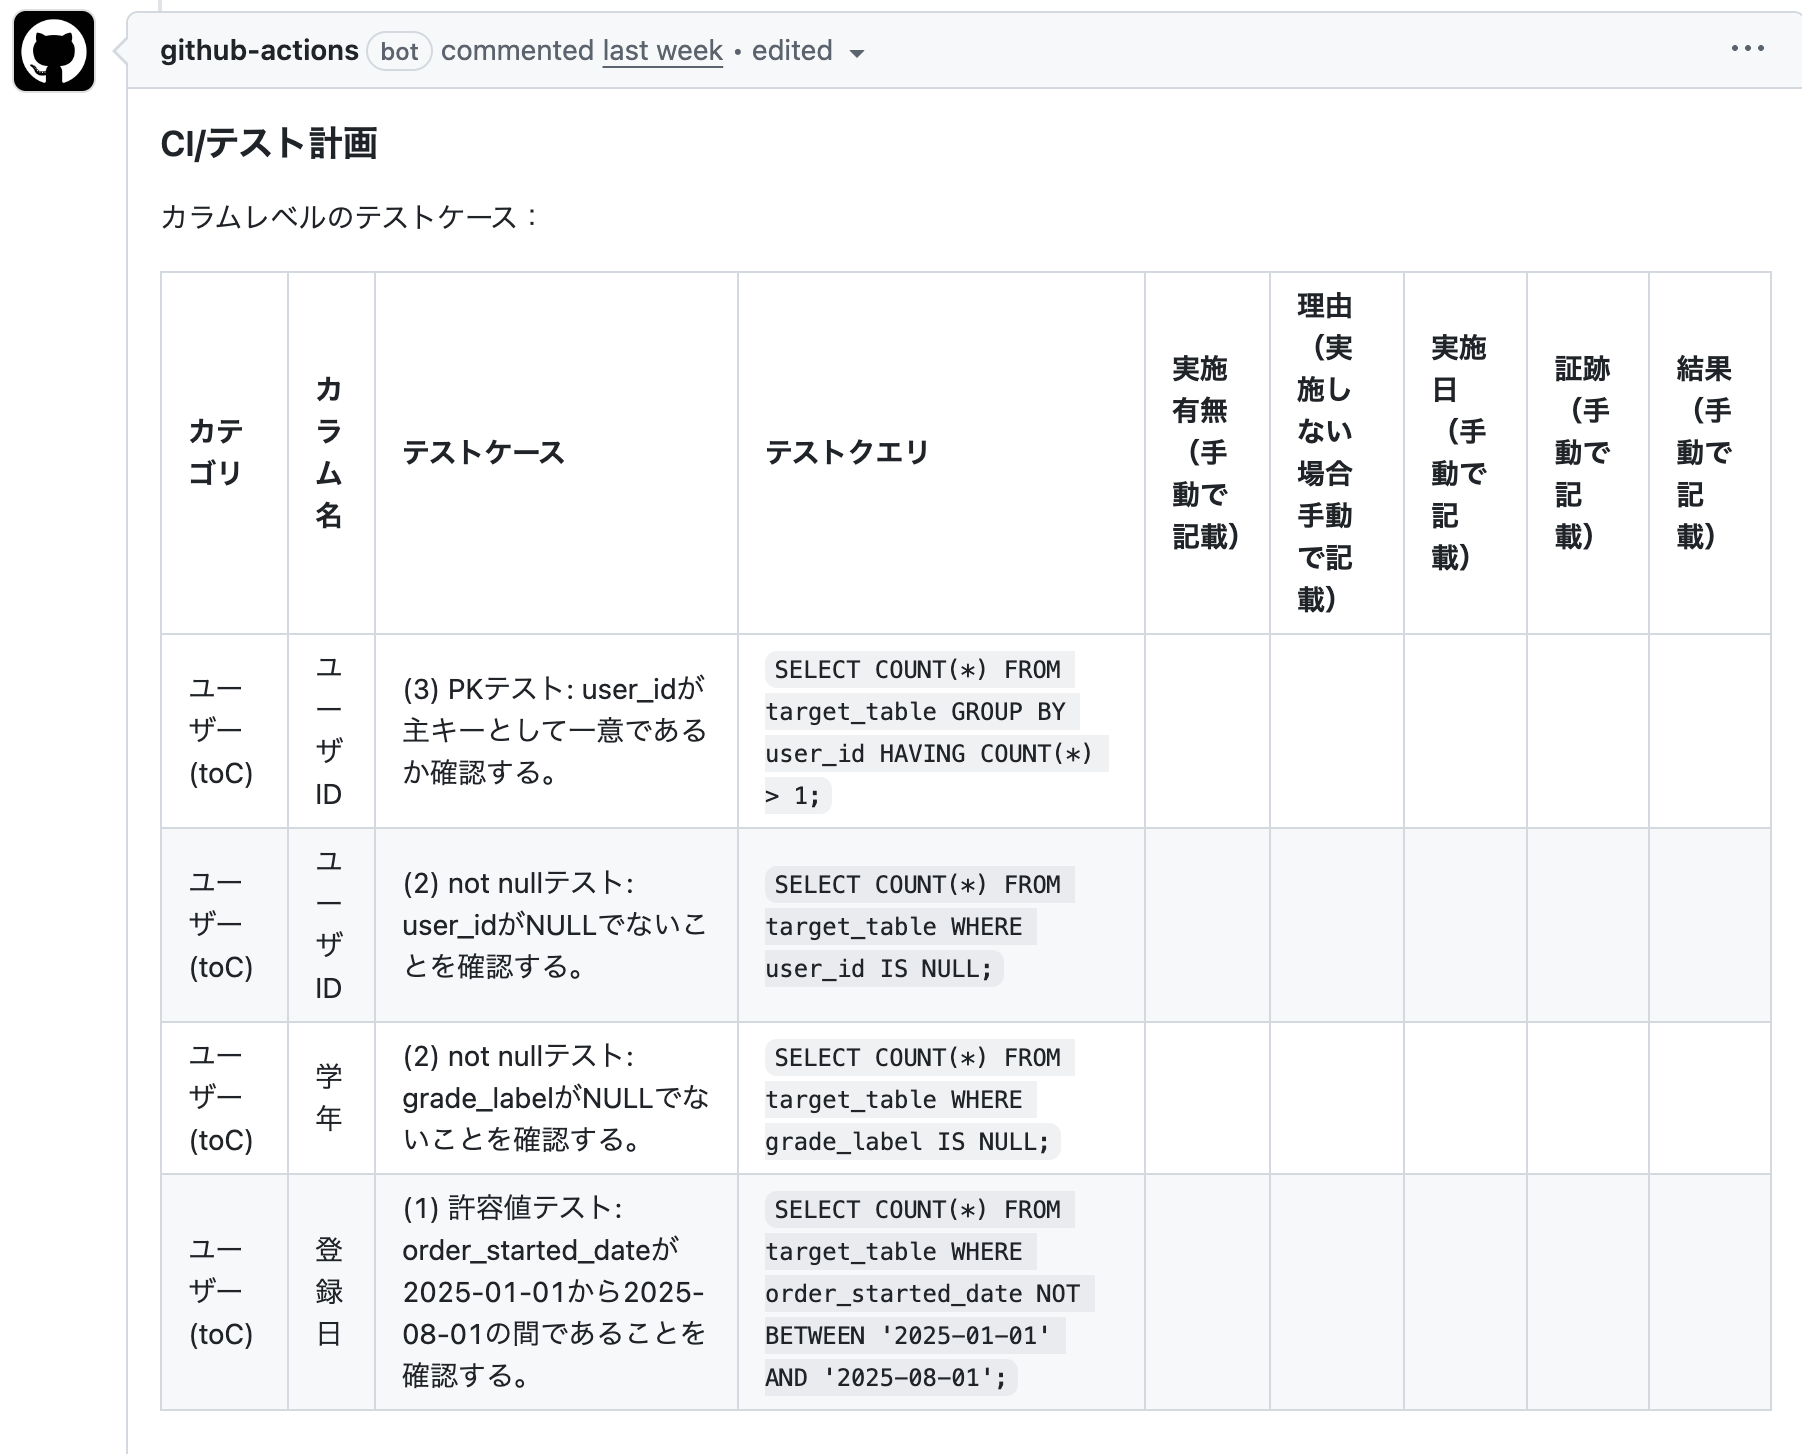Screen dimensions: 1802x1454
Task: Click the bot badge next to github-actions
Action: pyautogui.click(x=399, y=52)
